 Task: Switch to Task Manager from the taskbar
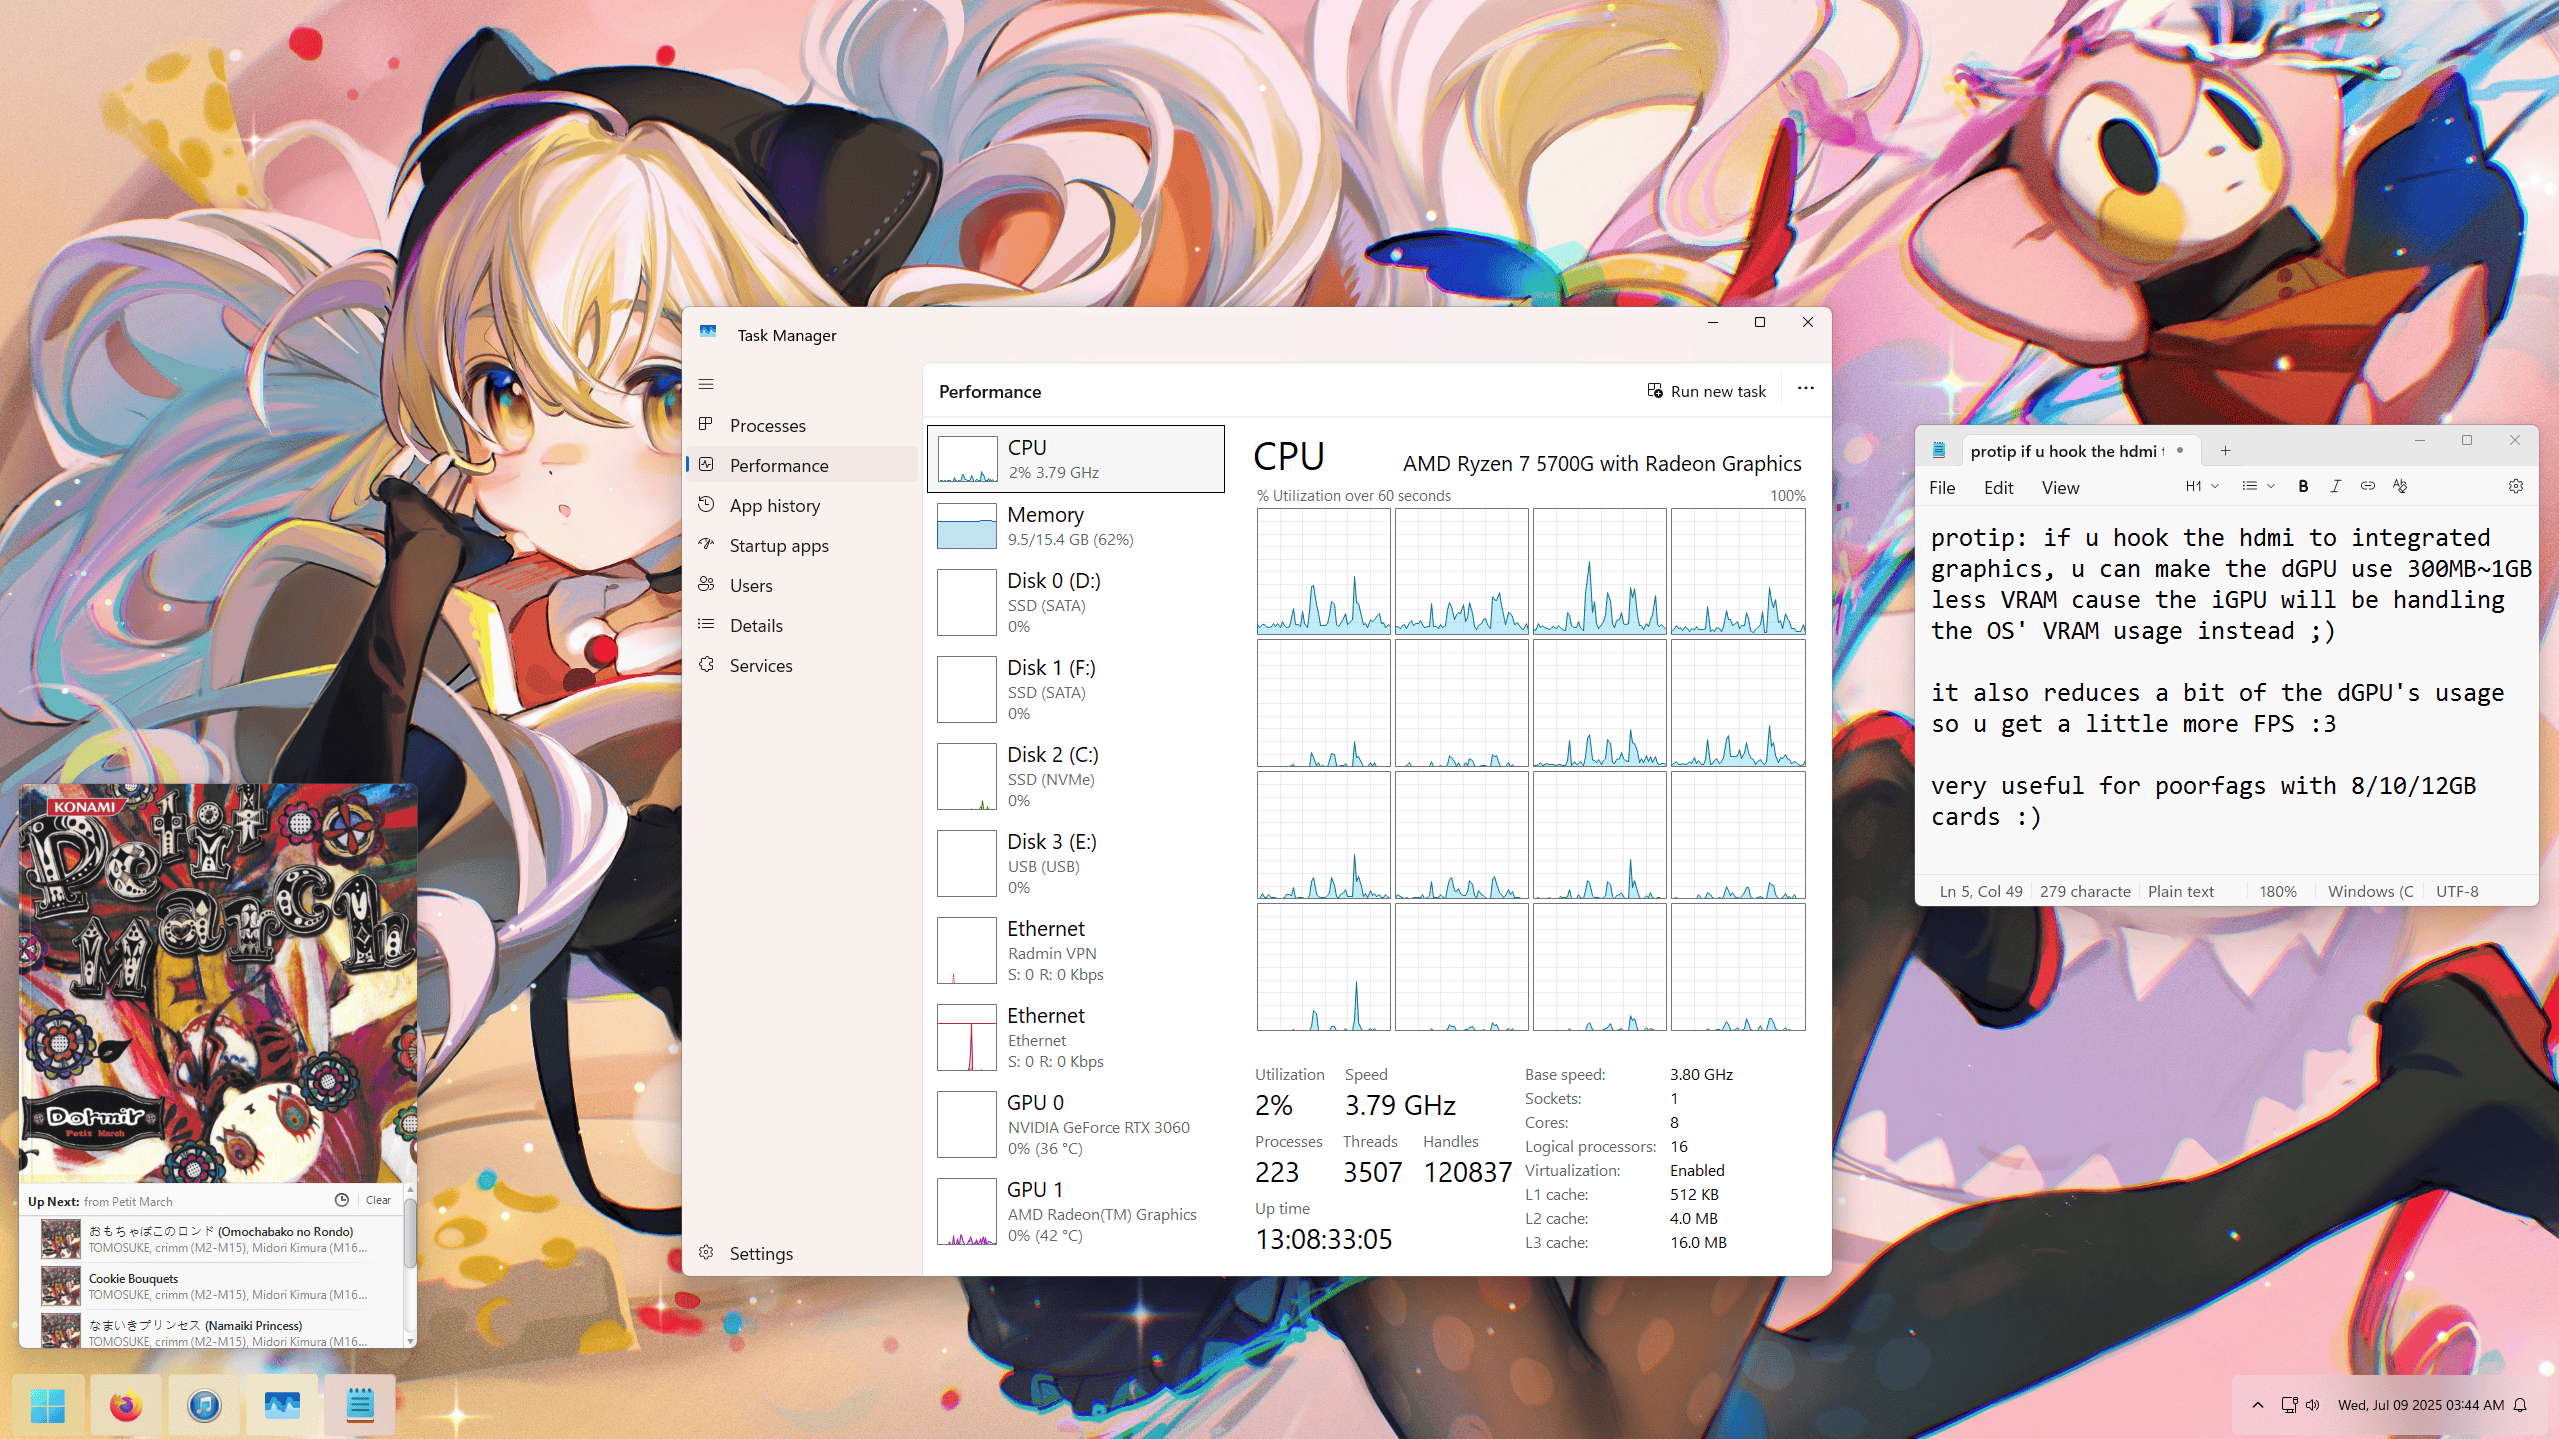[x=282, y=1405]
